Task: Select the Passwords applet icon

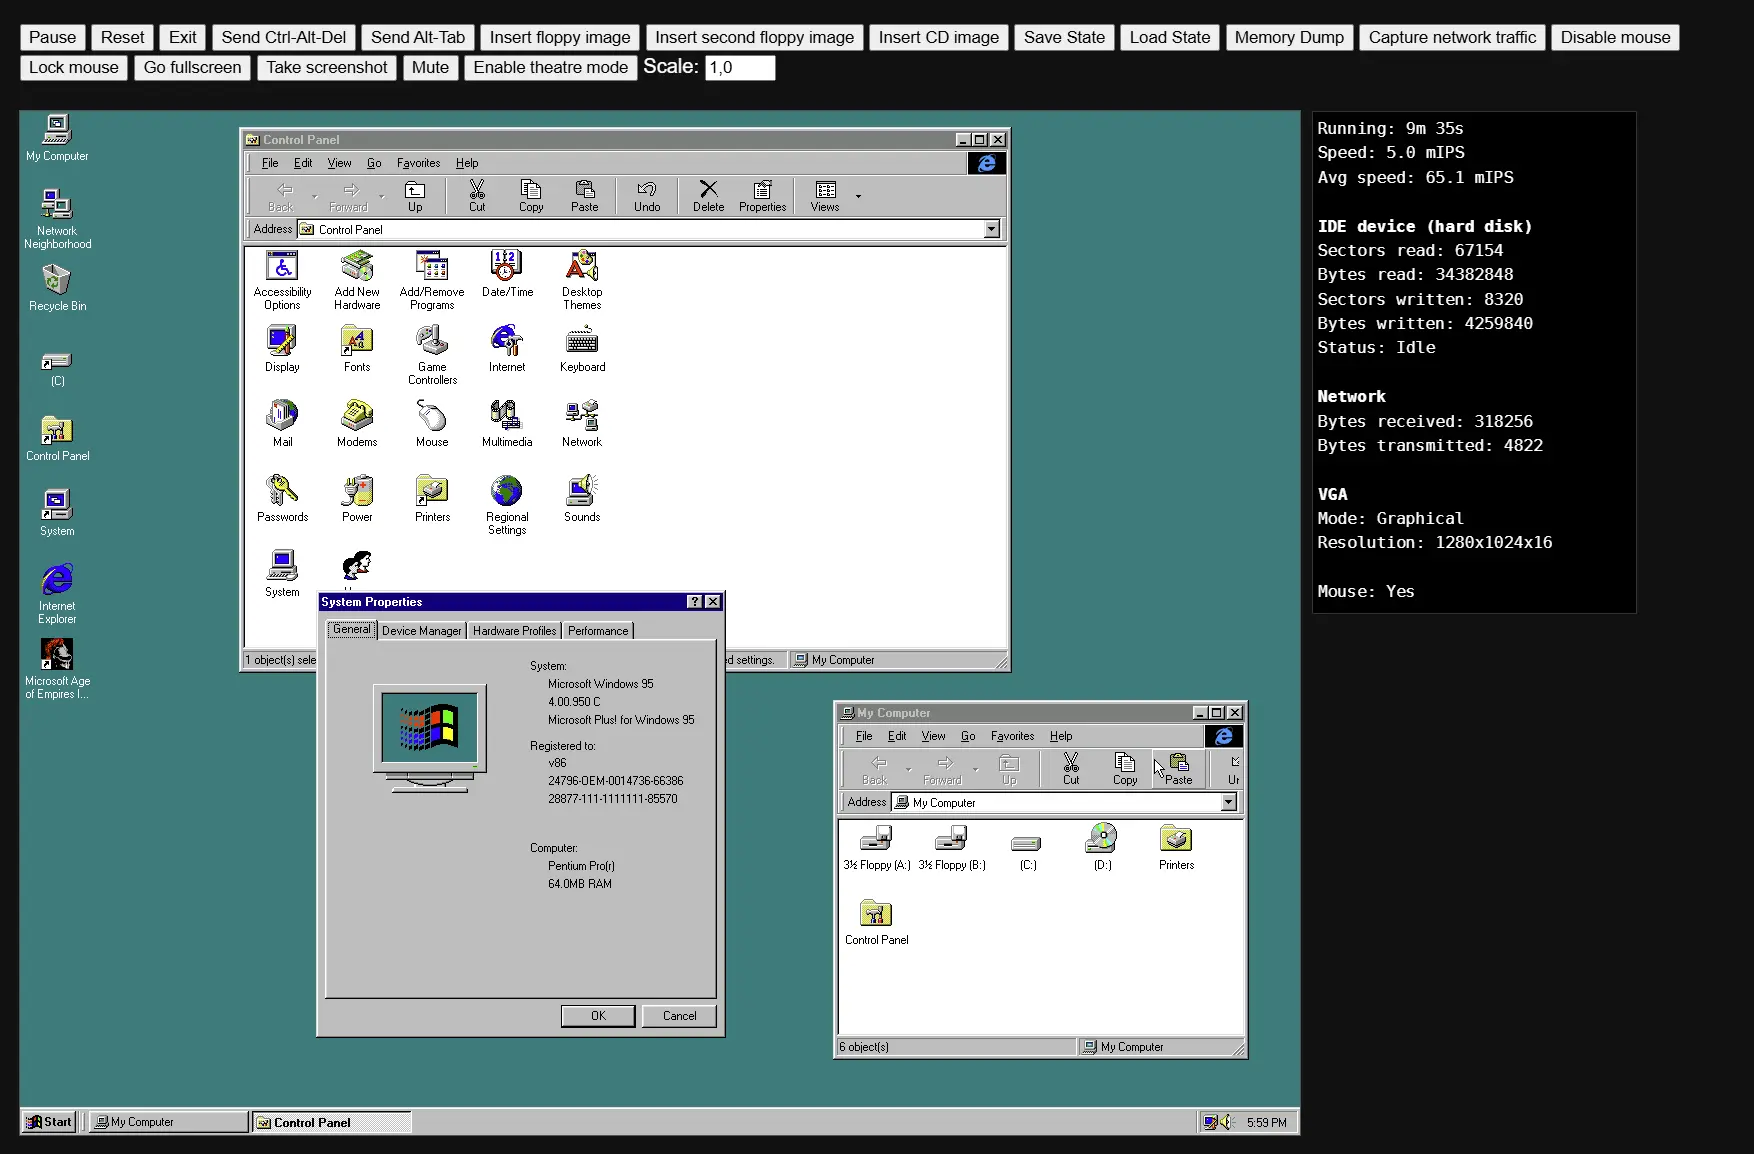Action: click(282, 499)
